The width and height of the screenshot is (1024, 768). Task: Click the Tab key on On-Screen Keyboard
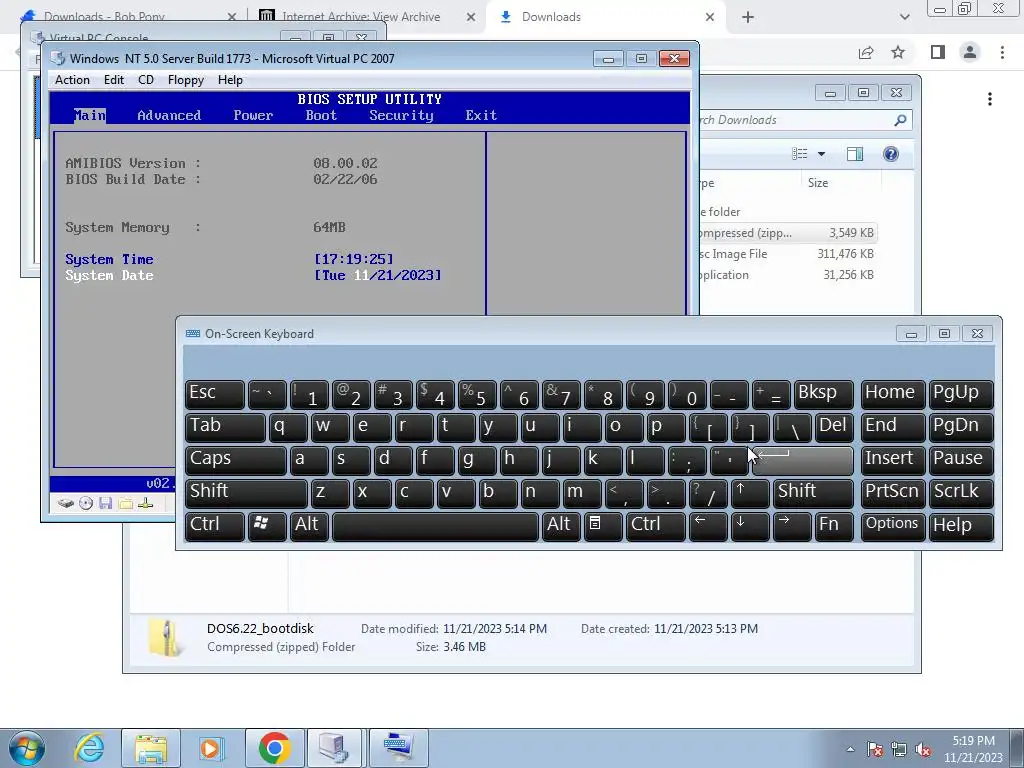[225, 427]
